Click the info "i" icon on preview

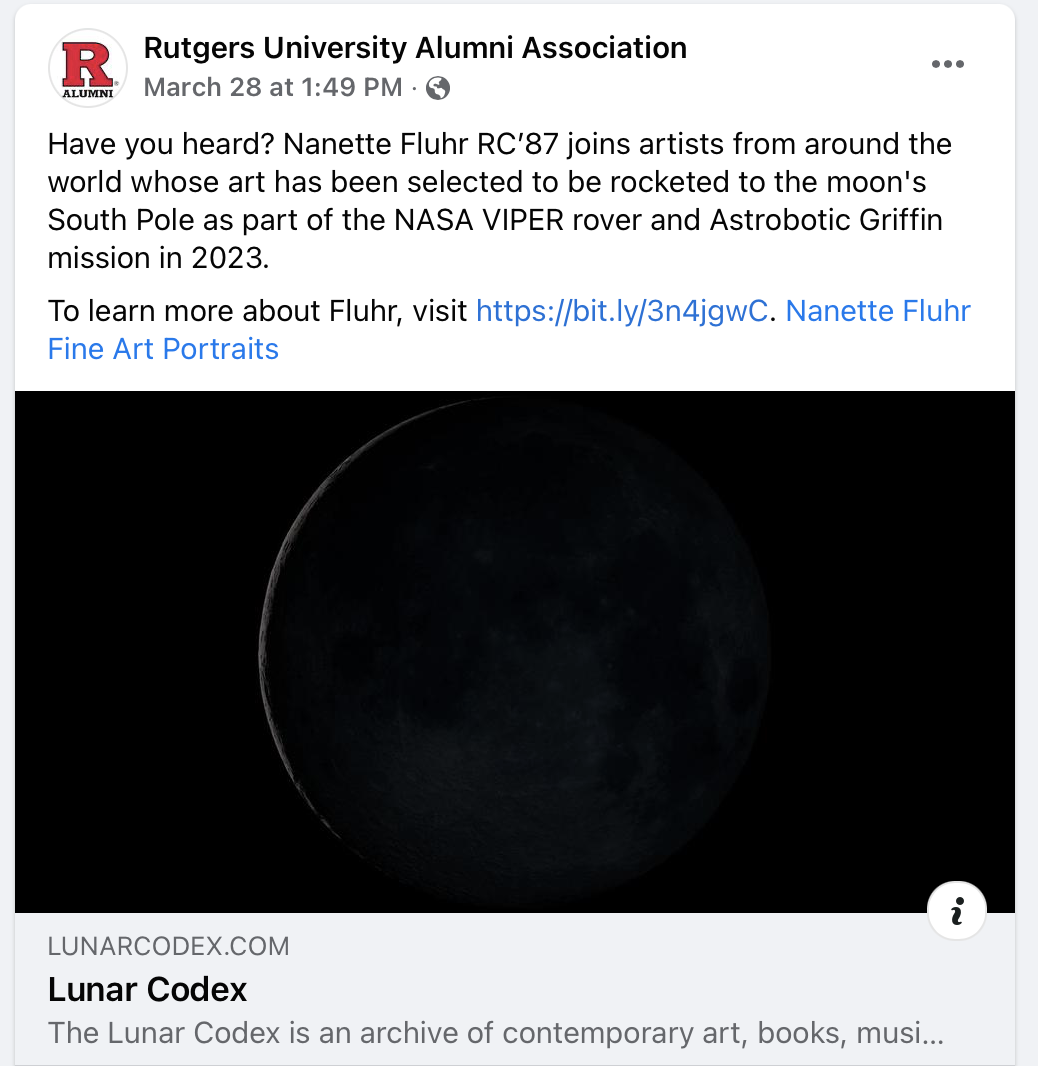coord(957,912)
